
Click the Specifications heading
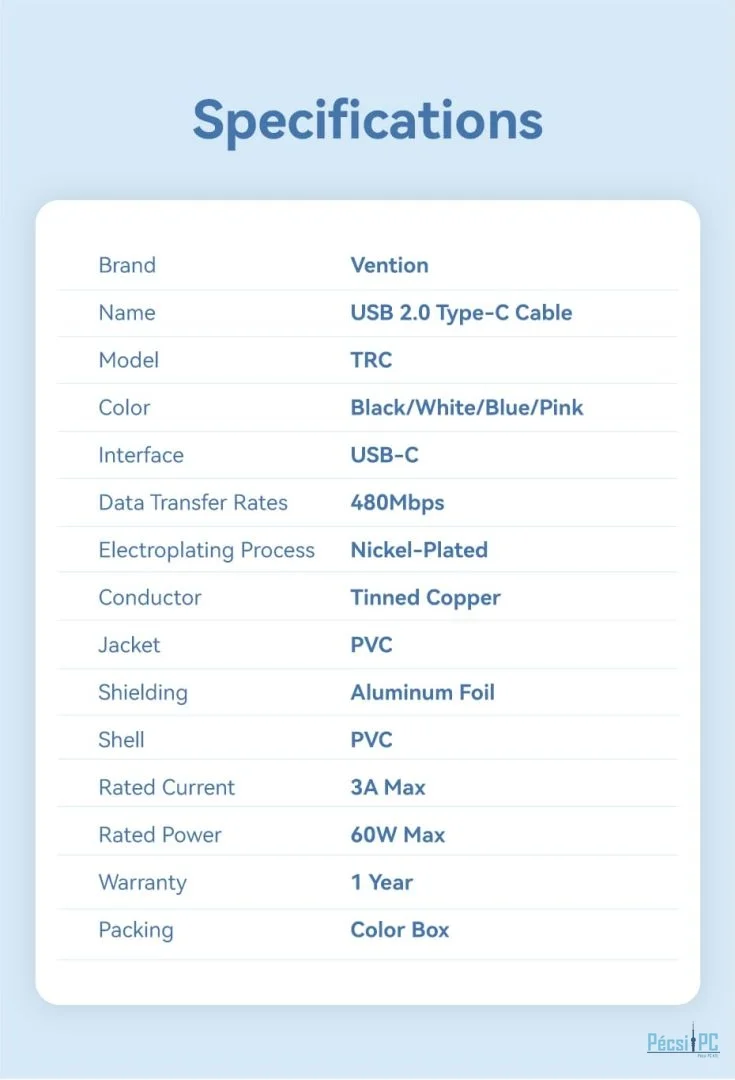coord(367,120)
